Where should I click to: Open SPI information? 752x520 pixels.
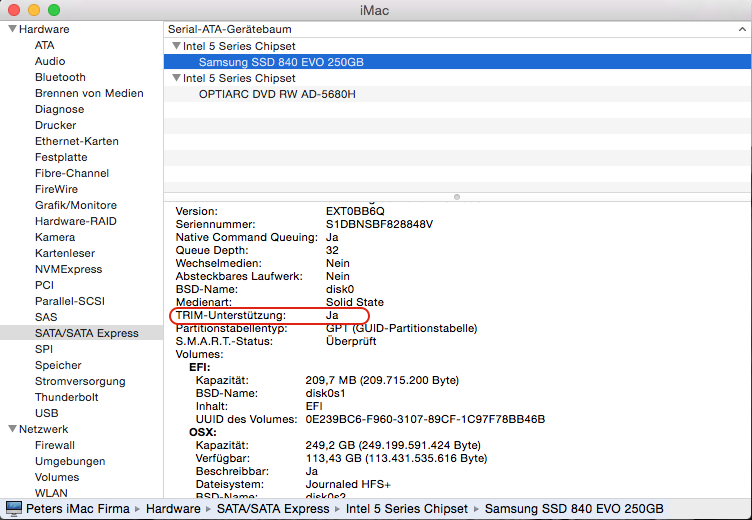tap(44, 349)
